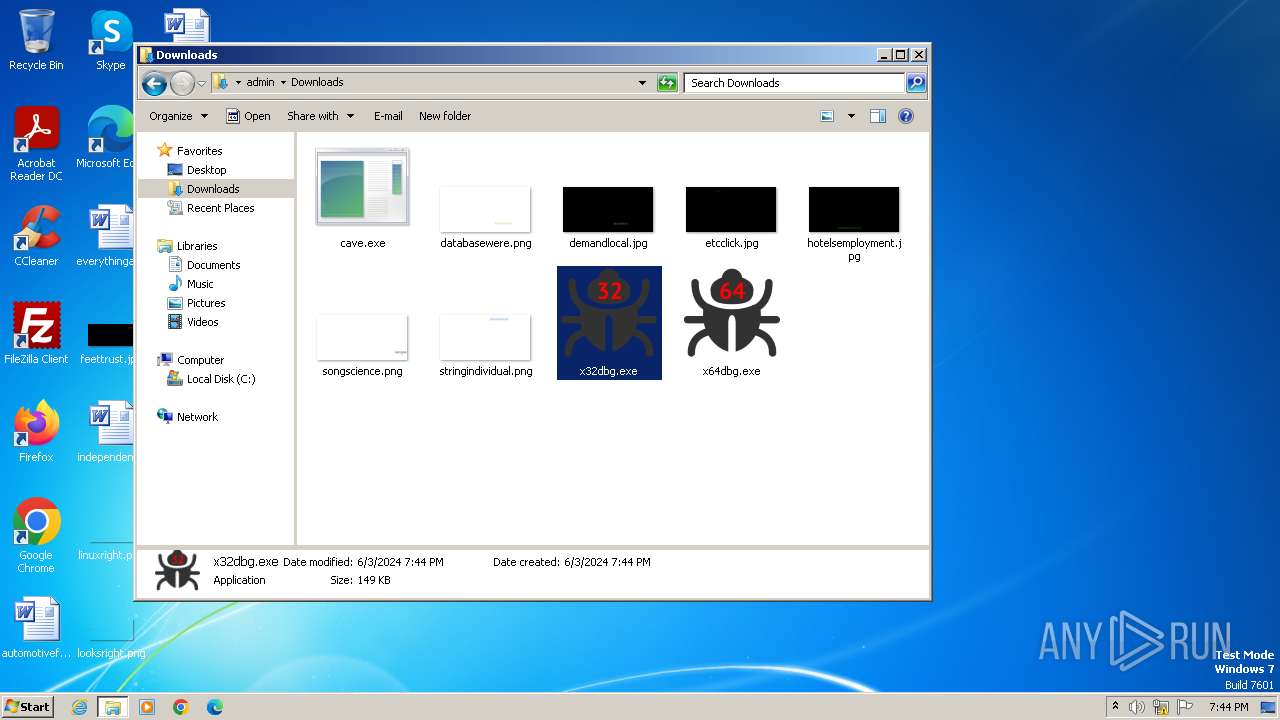Click in the Search Downloads field
1280x720 pixels.
pos(795,83)
